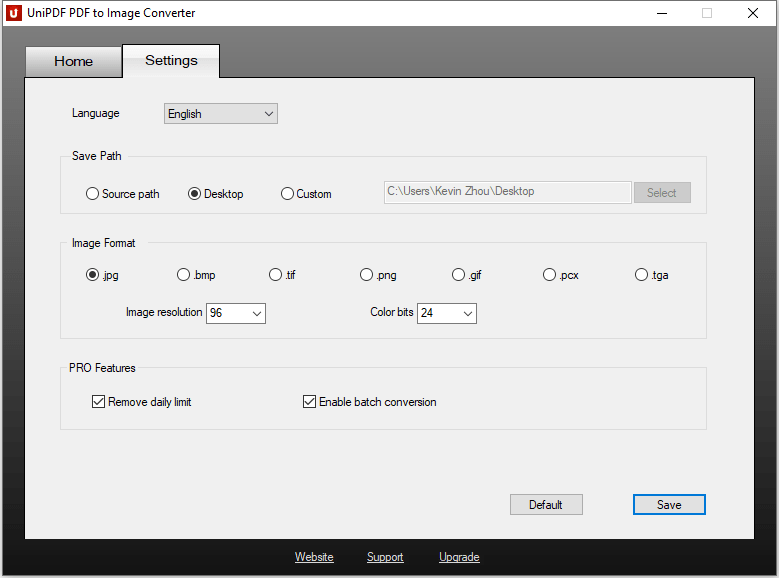779x578 pixels.
Task: Click the Default button
Action: tap(546, 504)
